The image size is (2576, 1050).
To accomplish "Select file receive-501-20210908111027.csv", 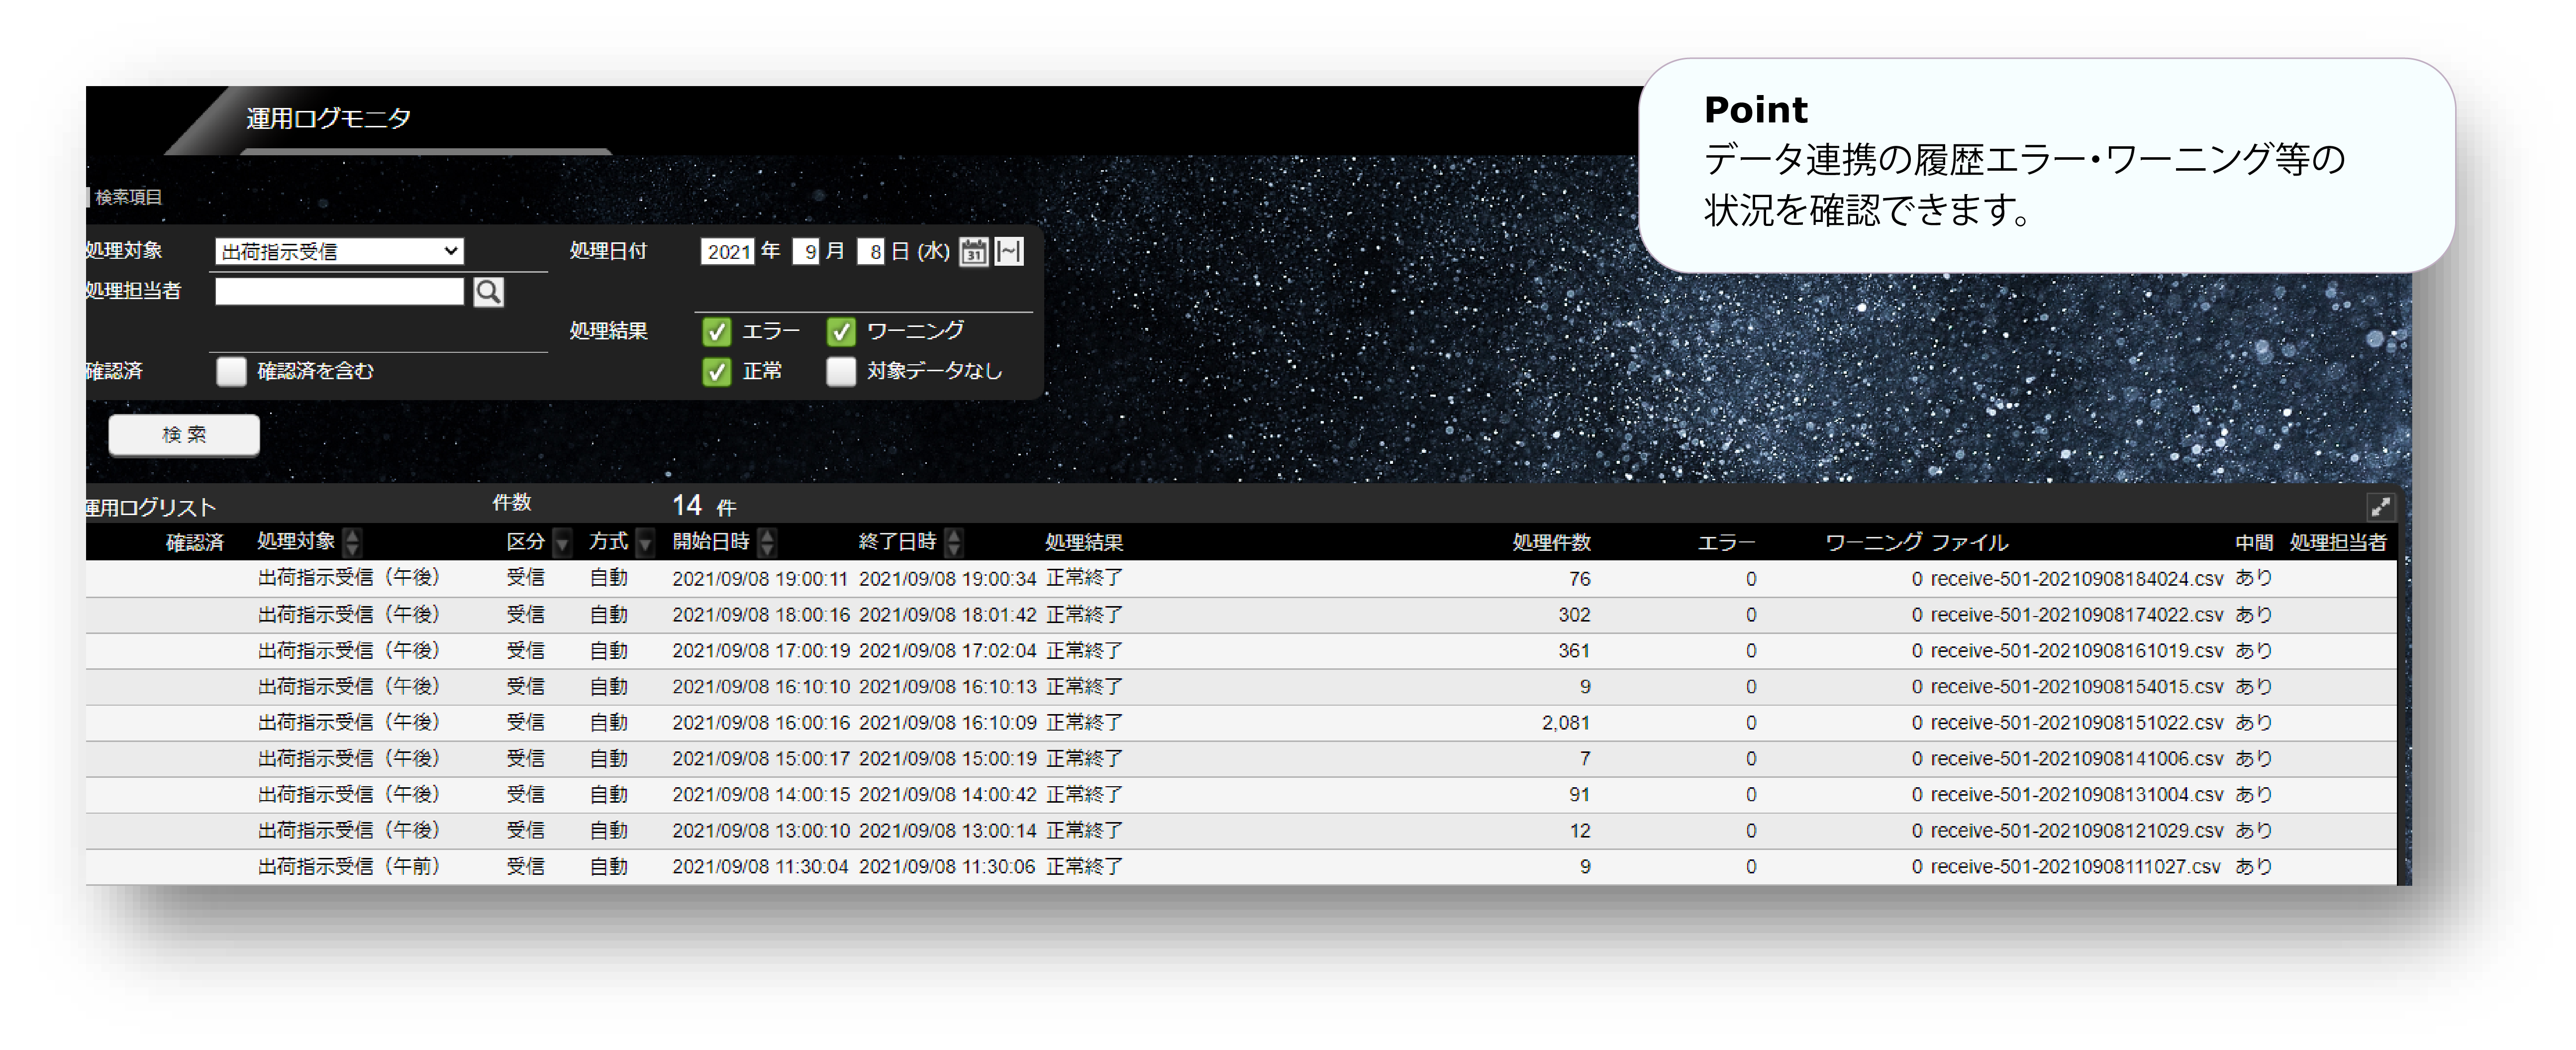I will (2075, 867).
